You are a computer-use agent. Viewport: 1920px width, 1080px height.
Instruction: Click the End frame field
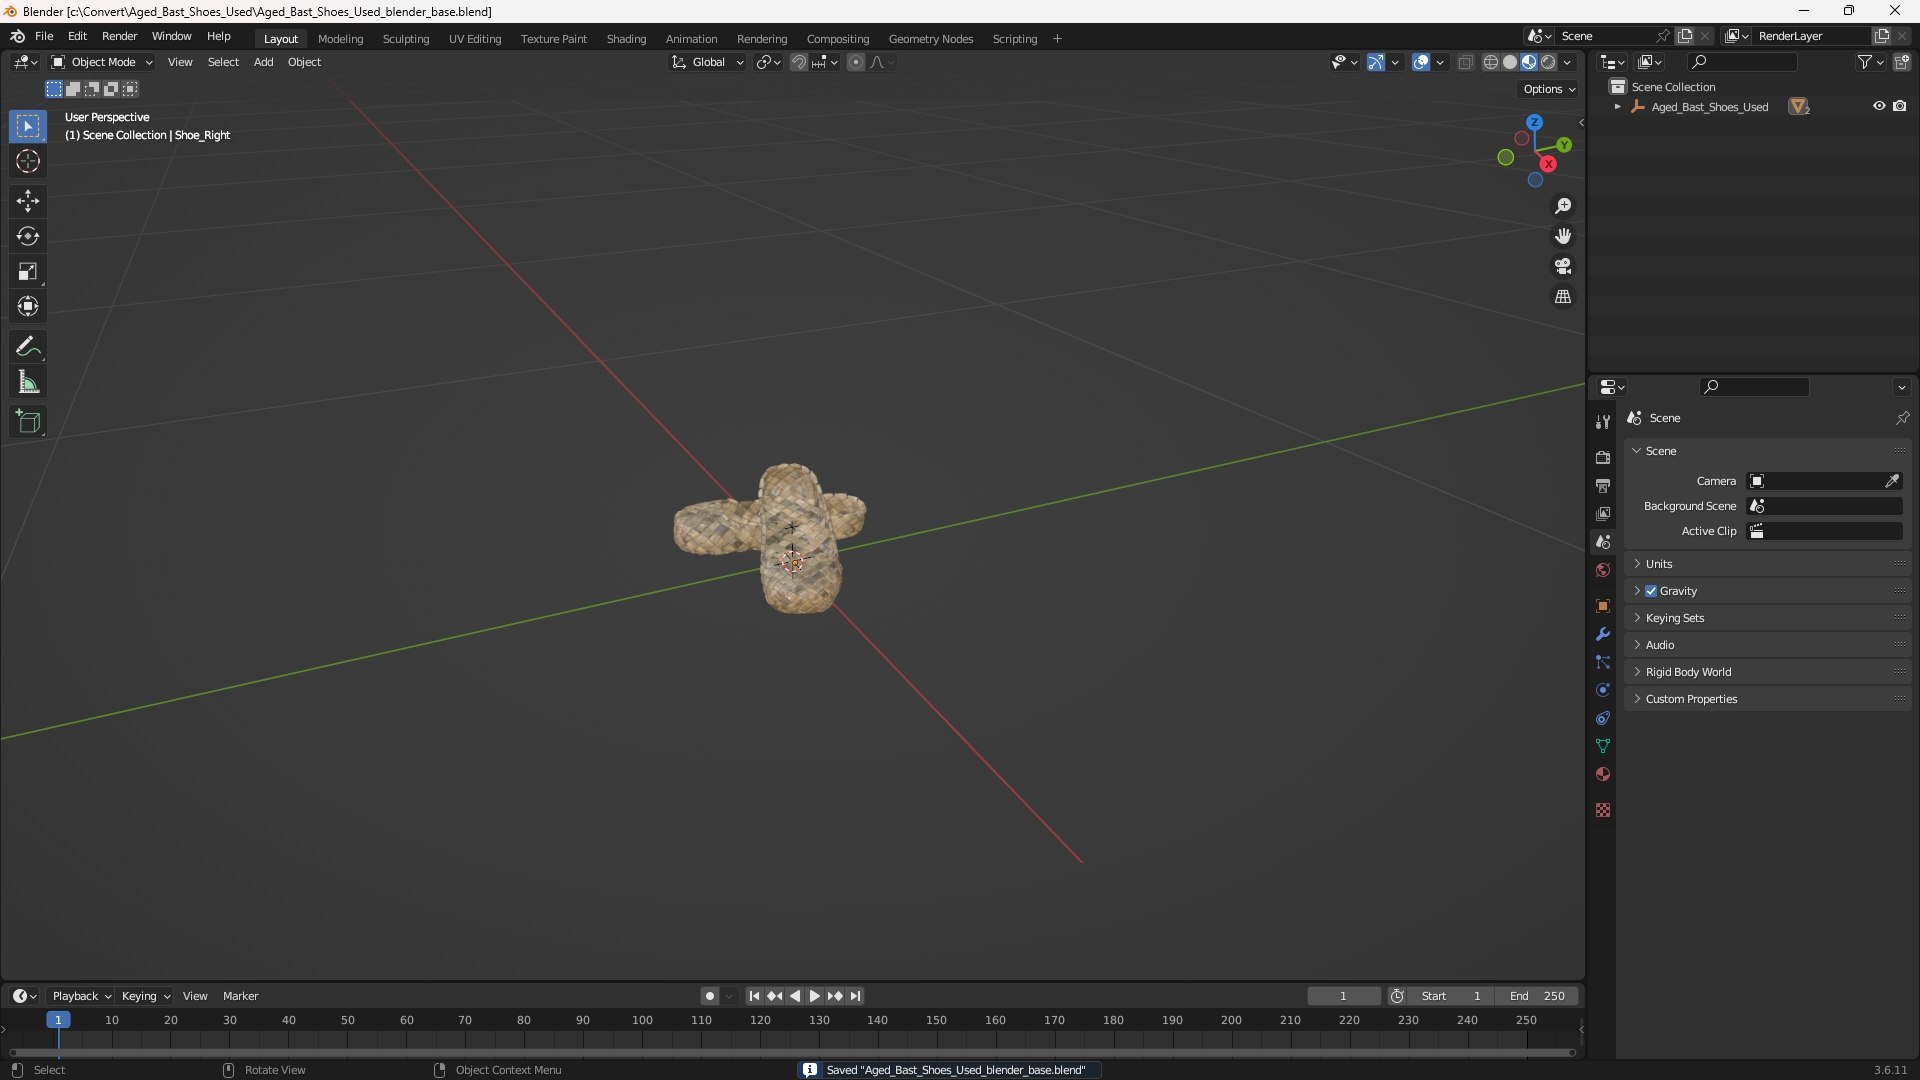point(1537,996)
